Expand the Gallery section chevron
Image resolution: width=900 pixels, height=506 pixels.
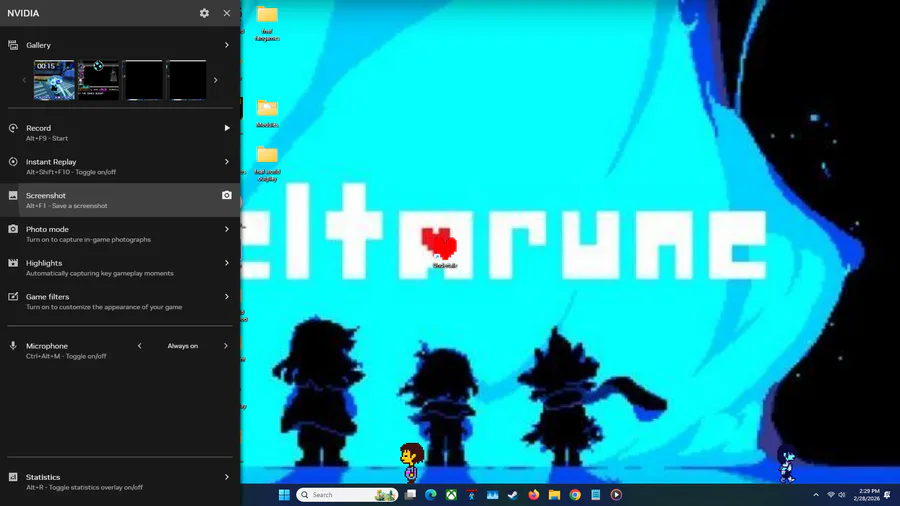point(227,45)
